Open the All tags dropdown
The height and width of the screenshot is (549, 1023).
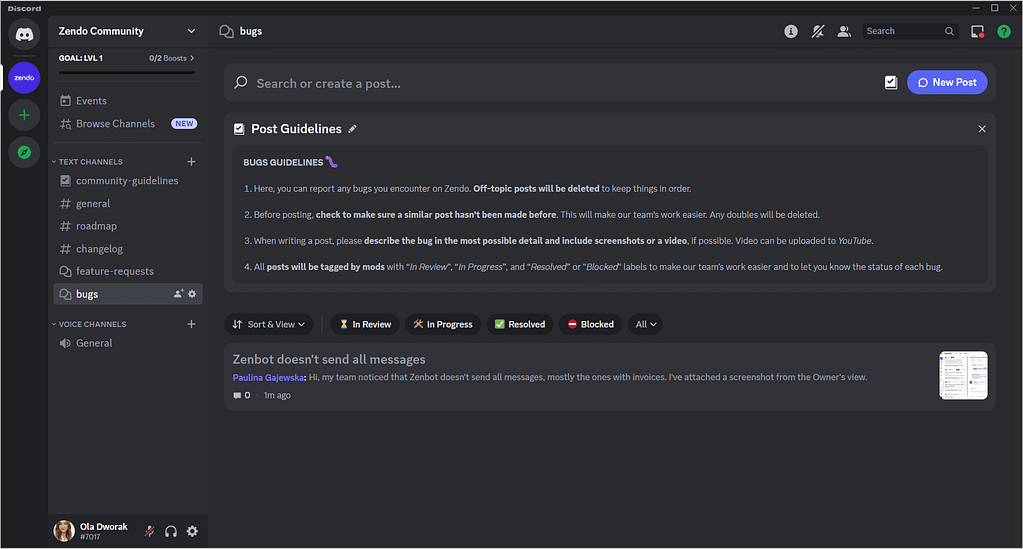[x=645, y=324]
